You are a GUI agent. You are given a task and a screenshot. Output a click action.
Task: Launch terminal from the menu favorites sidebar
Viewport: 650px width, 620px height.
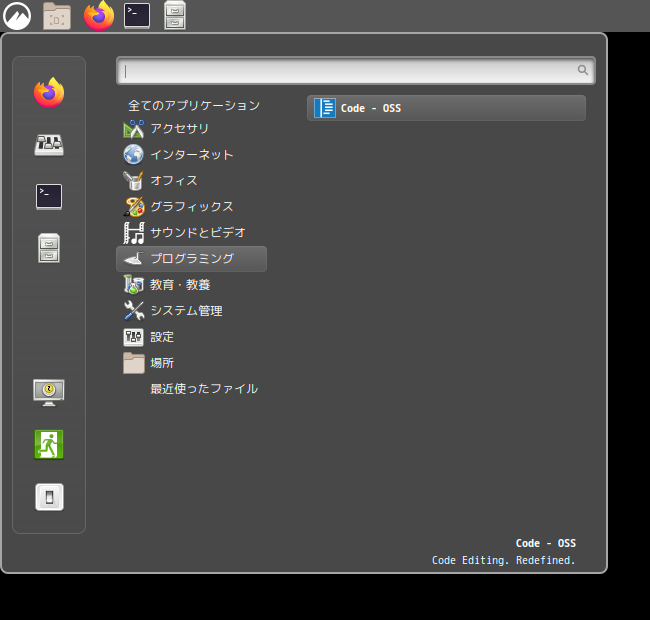tap(49, 196)
